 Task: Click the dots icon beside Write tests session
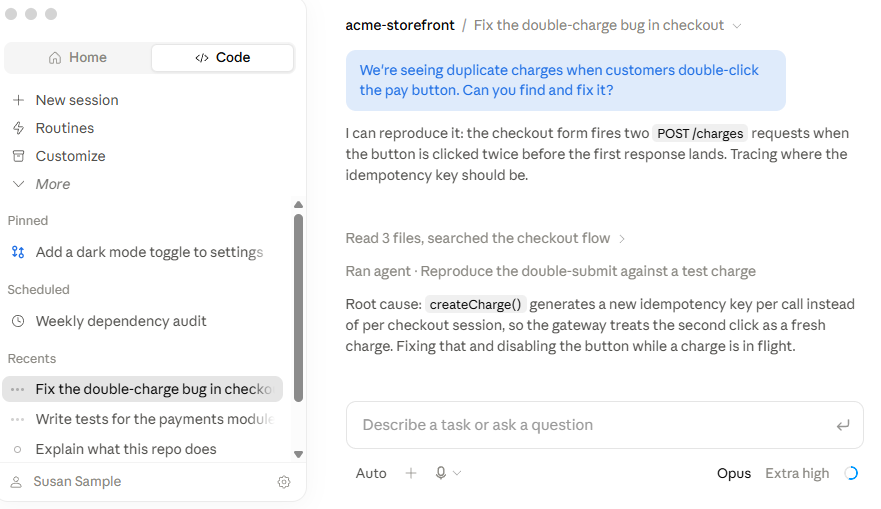point(17,419)
